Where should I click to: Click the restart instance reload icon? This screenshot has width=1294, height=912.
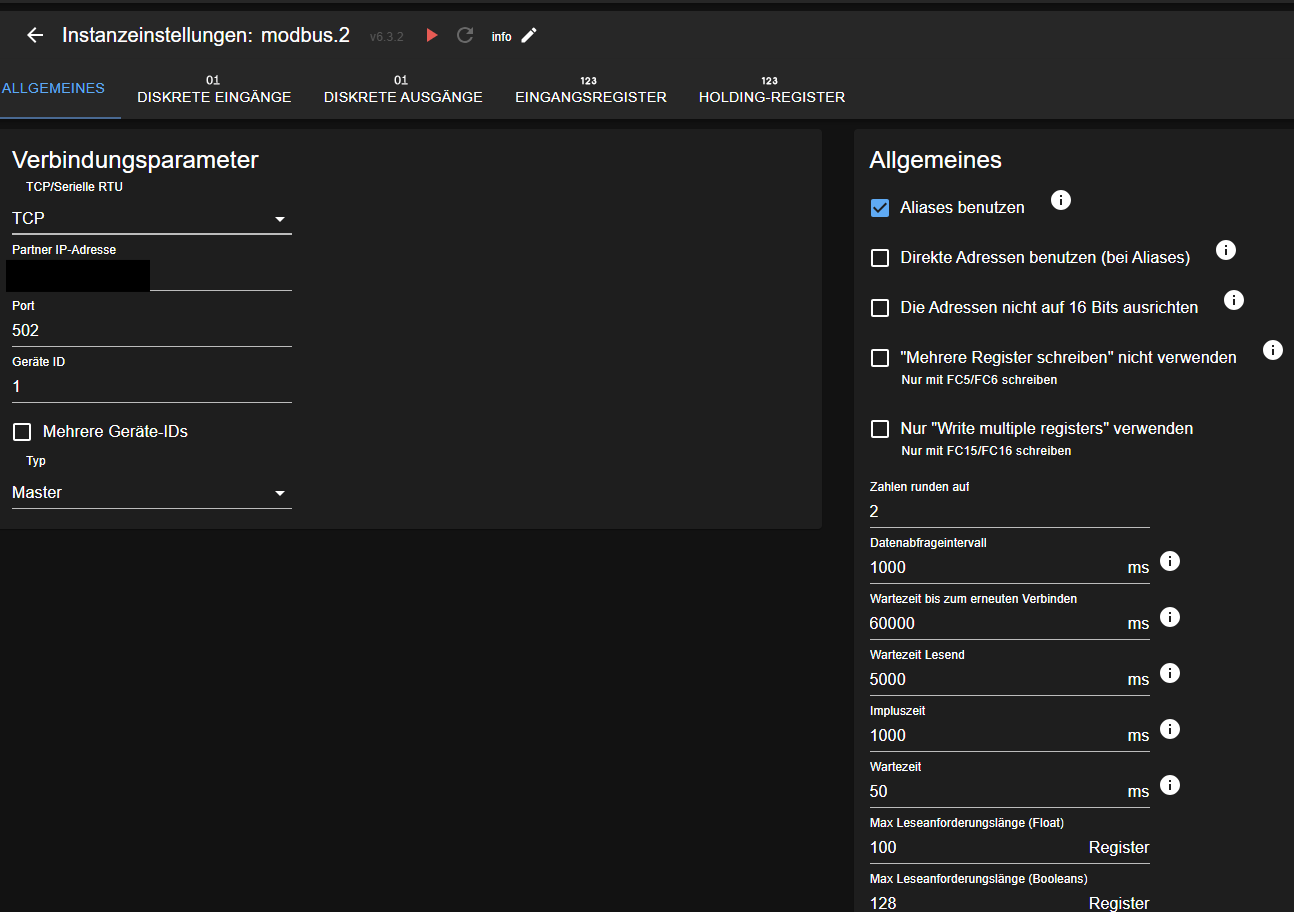point(465,36)
